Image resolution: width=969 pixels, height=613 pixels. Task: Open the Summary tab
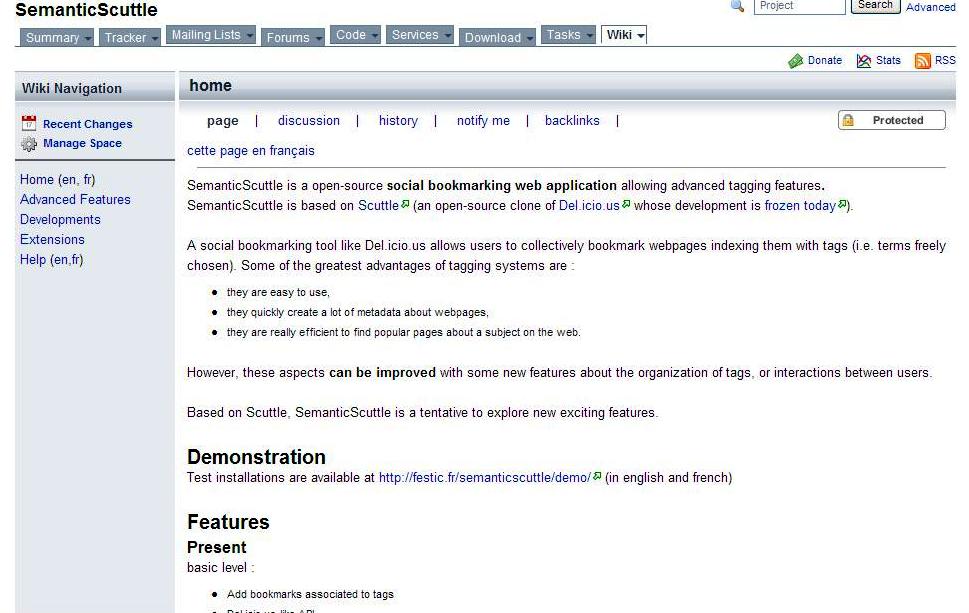pos(57,38)
